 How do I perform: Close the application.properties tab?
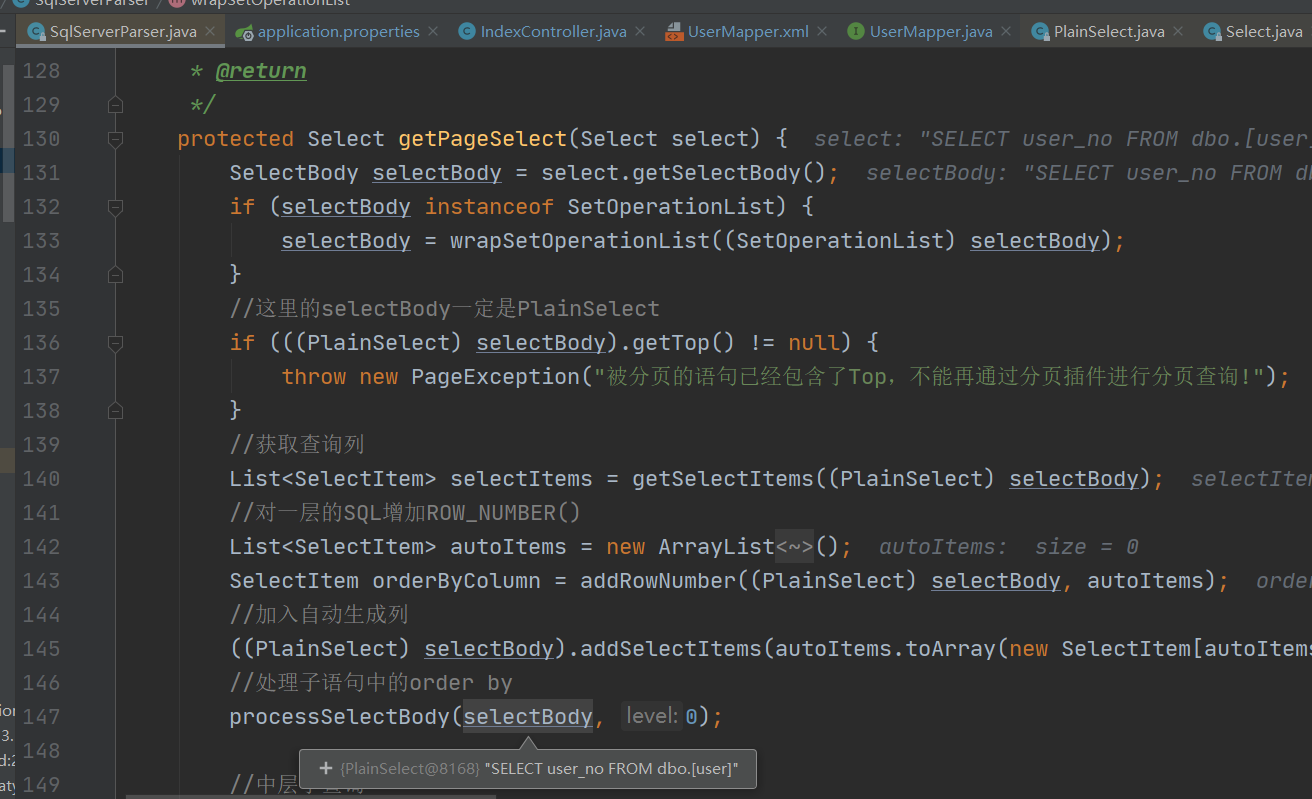pyautogui.click(x=433, y=32)
